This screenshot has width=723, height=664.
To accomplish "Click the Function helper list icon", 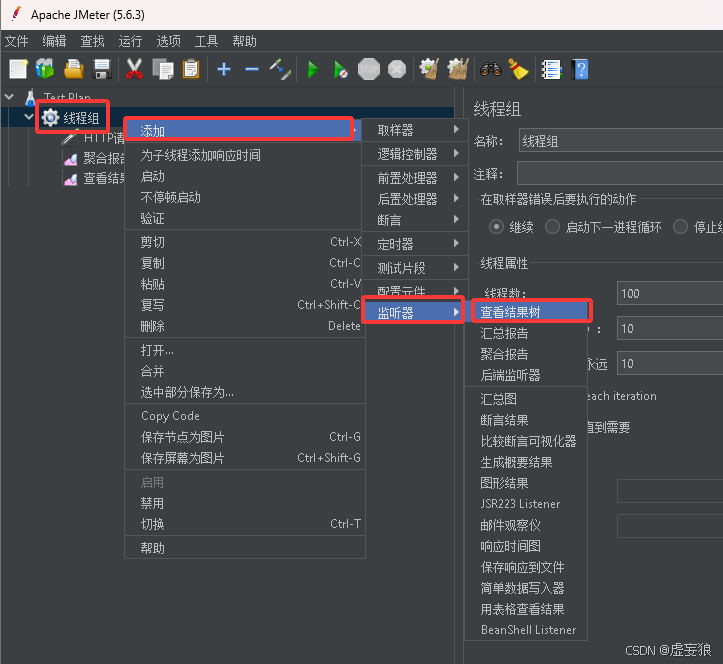I will pos(551,70).
